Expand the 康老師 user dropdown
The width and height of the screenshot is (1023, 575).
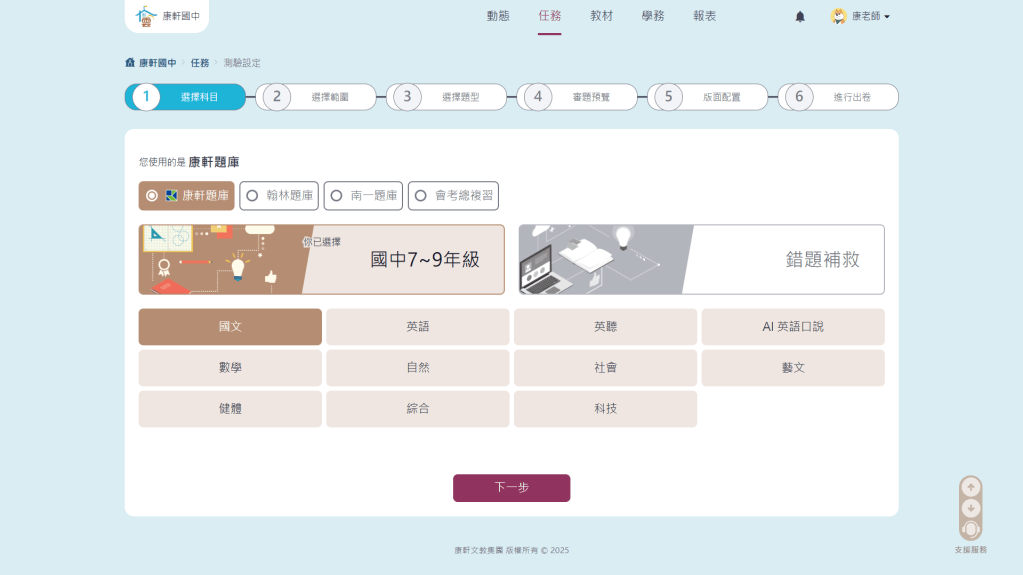[x=870, y=16]
